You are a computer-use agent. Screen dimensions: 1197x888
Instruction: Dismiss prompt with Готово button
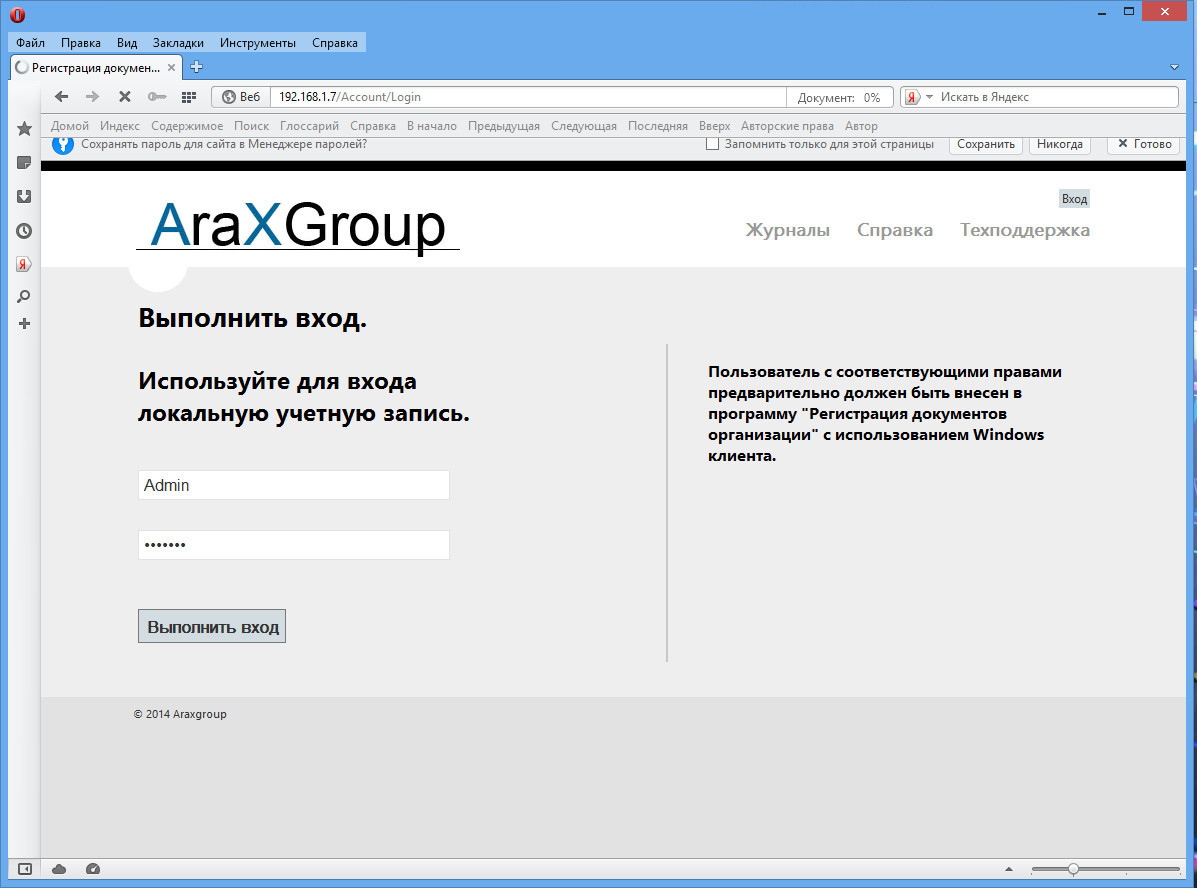click(1144, 144)
